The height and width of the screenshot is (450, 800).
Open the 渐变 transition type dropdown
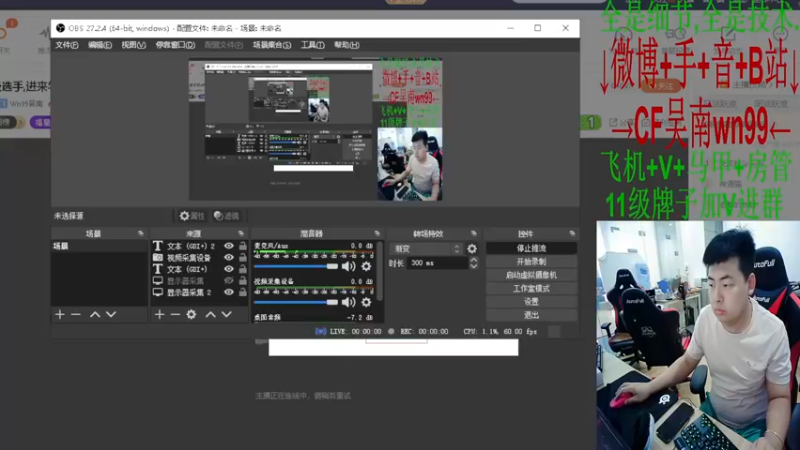click(x=427, y=248)
